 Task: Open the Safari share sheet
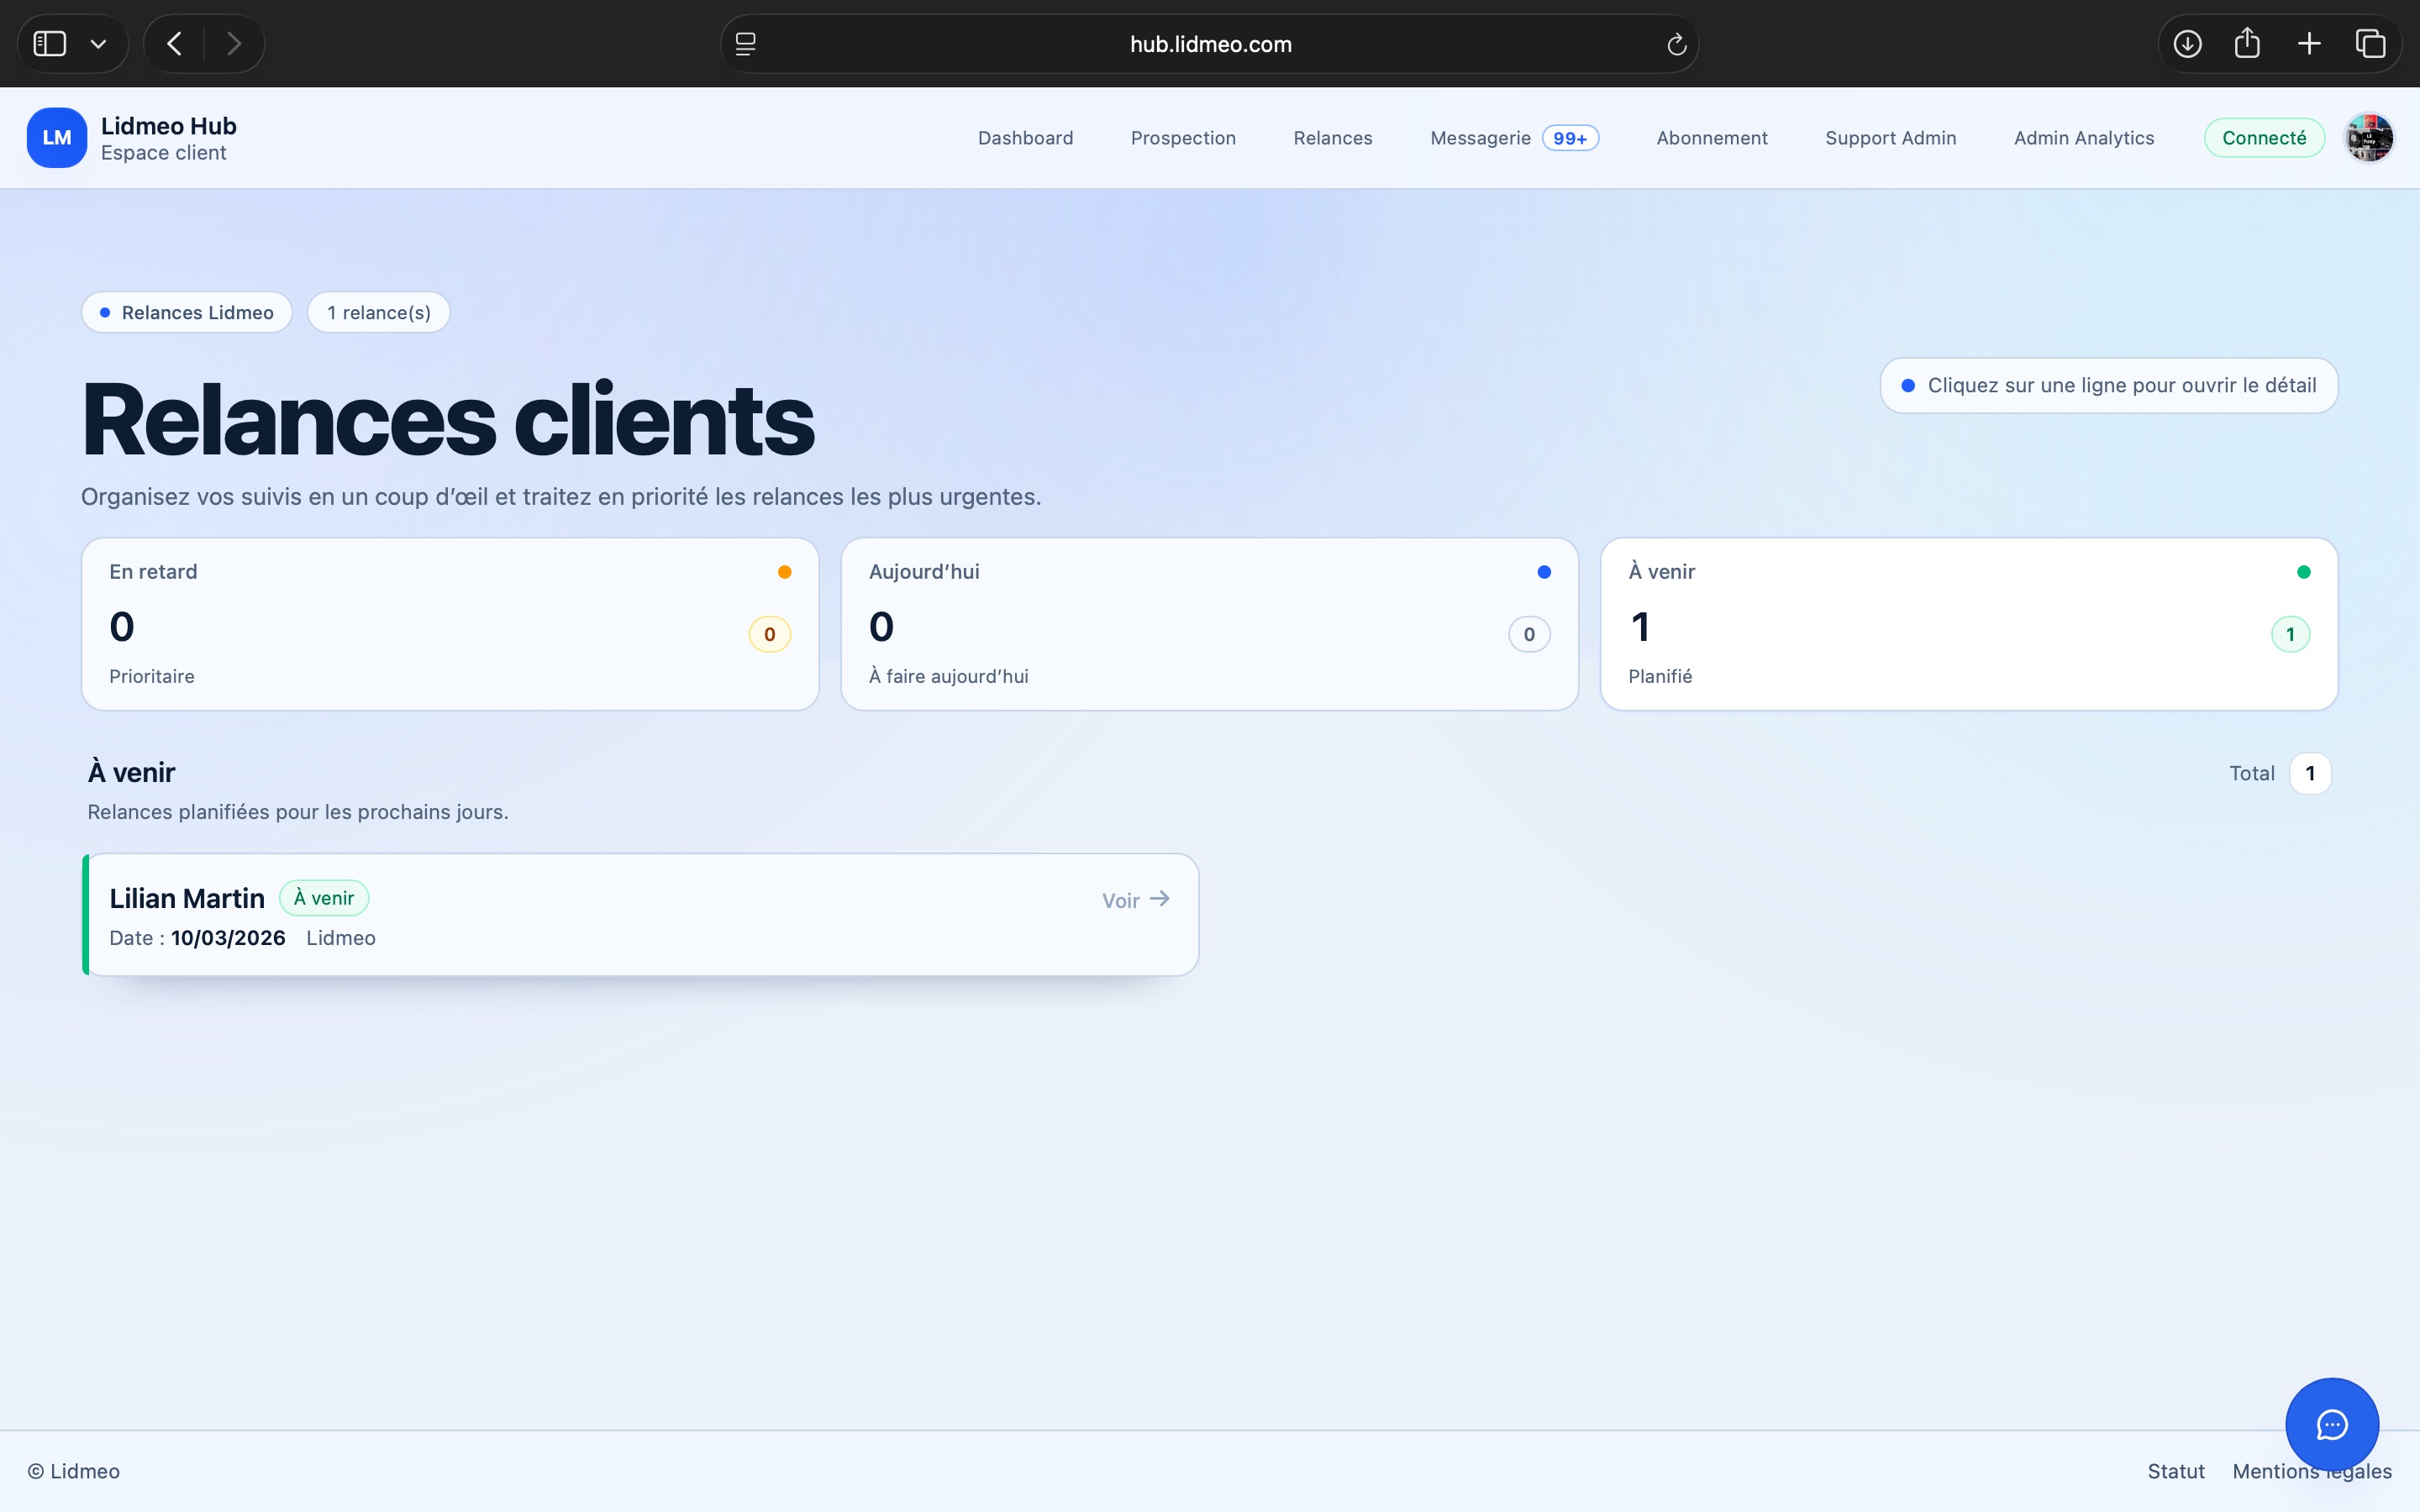2247,43
